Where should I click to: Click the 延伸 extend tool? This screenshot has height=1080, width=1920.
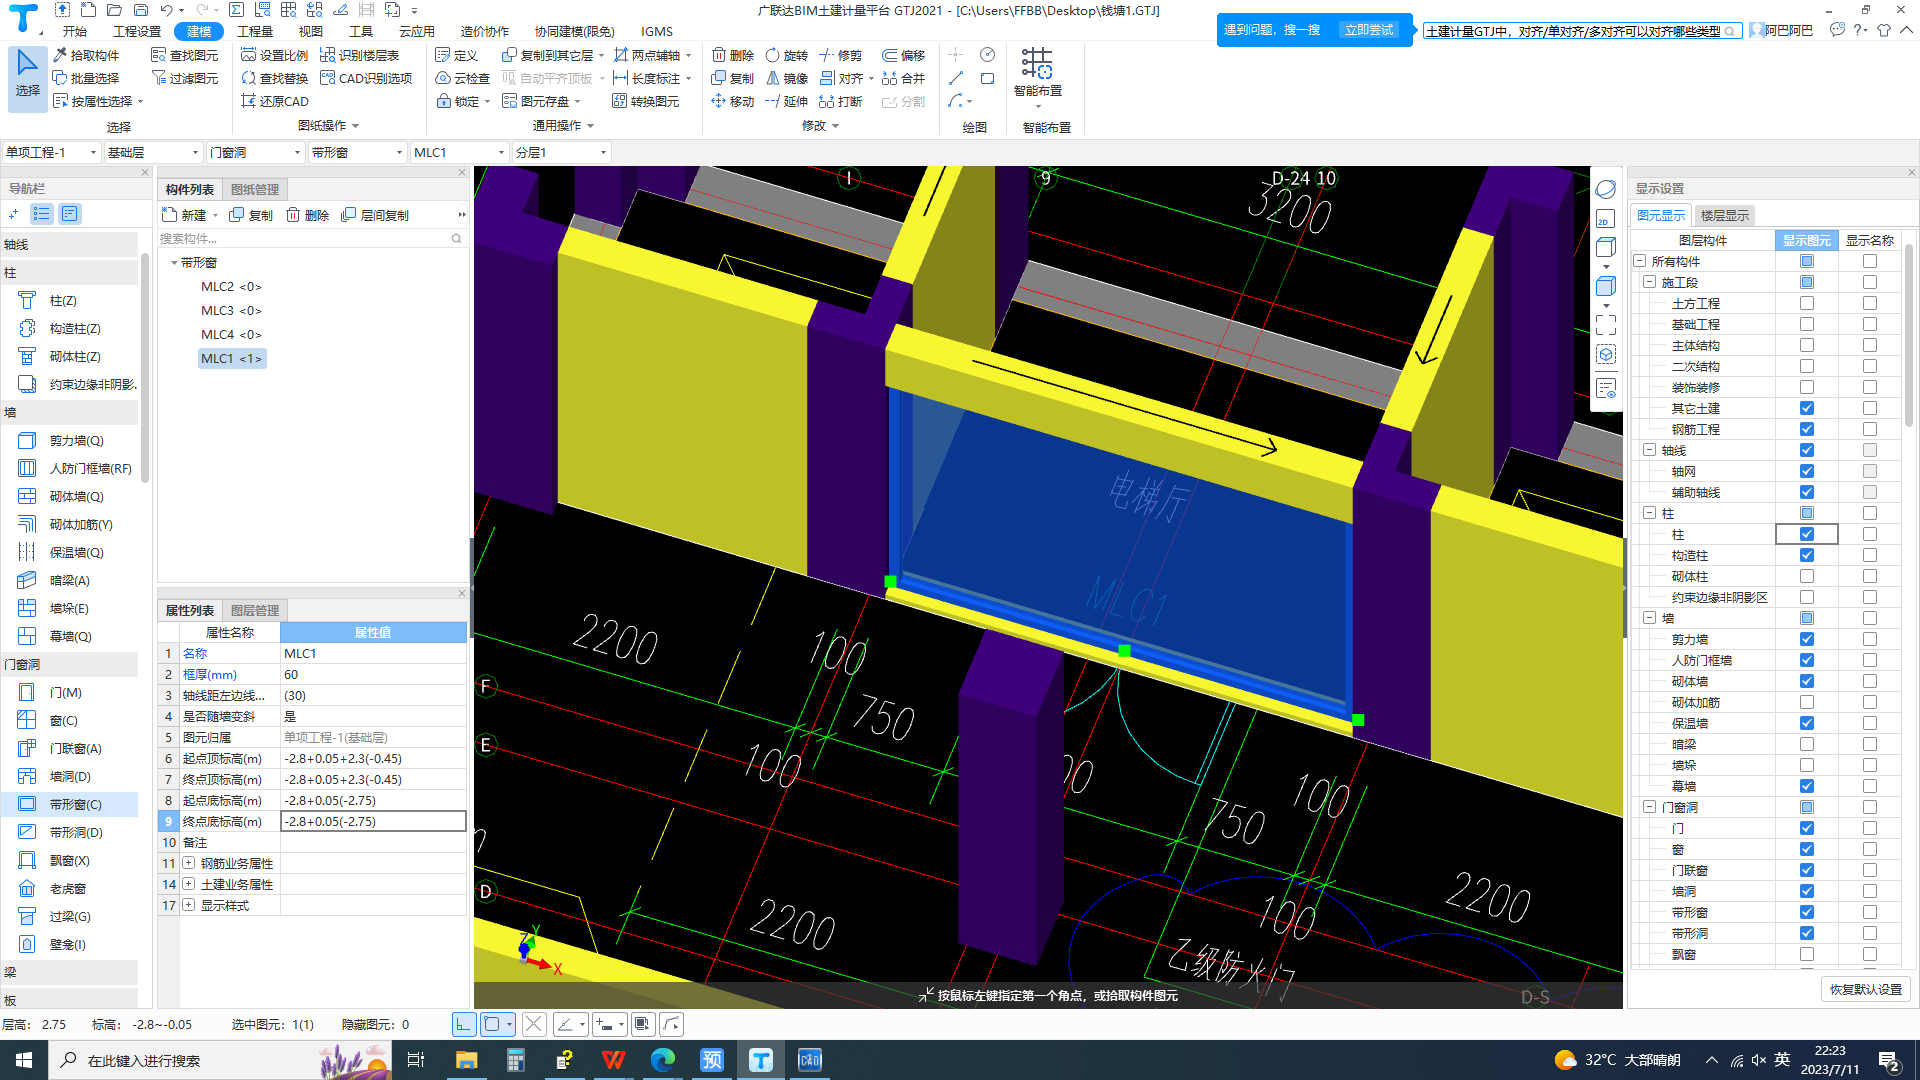(x=786, y=101)
